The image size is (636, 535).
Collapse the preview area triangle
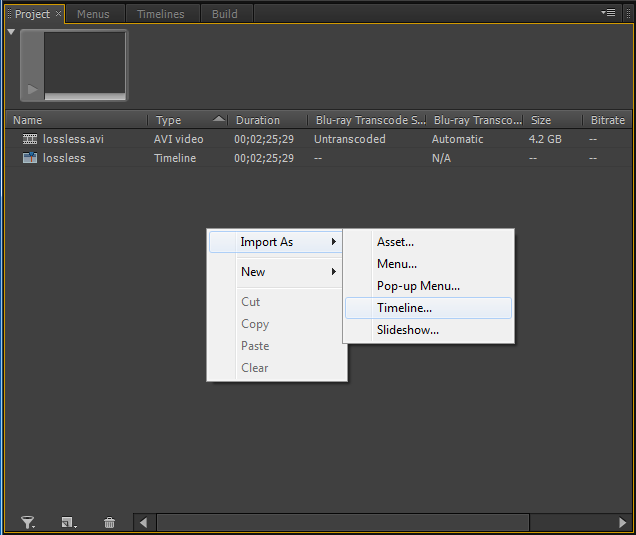tap(11, 32)
